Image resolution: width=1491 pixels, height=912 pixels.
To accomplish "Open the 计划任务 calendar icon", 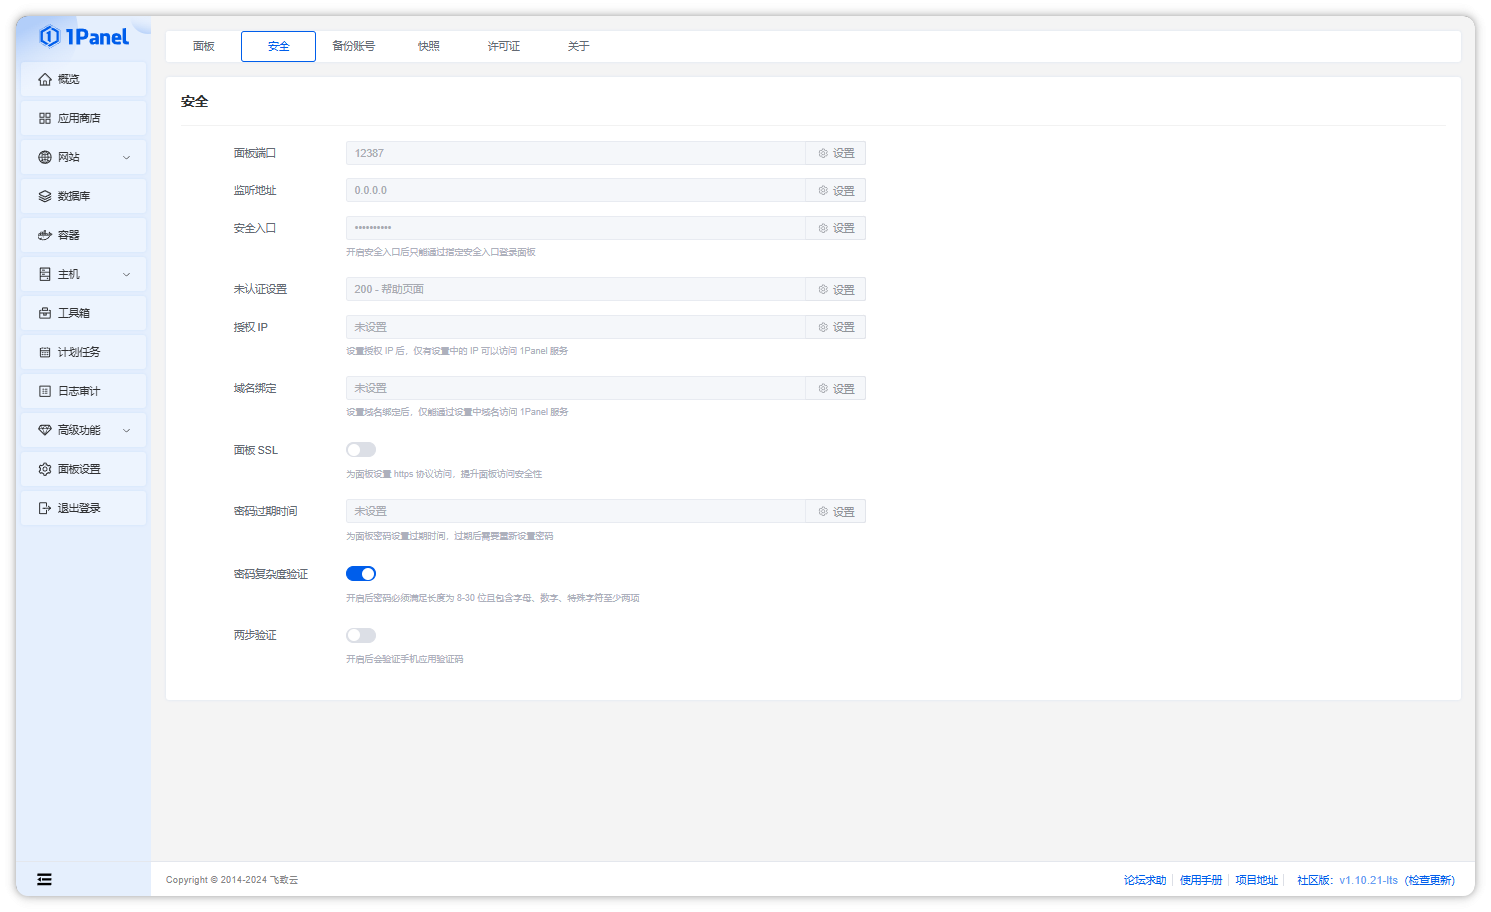I will tap(45, 352).
